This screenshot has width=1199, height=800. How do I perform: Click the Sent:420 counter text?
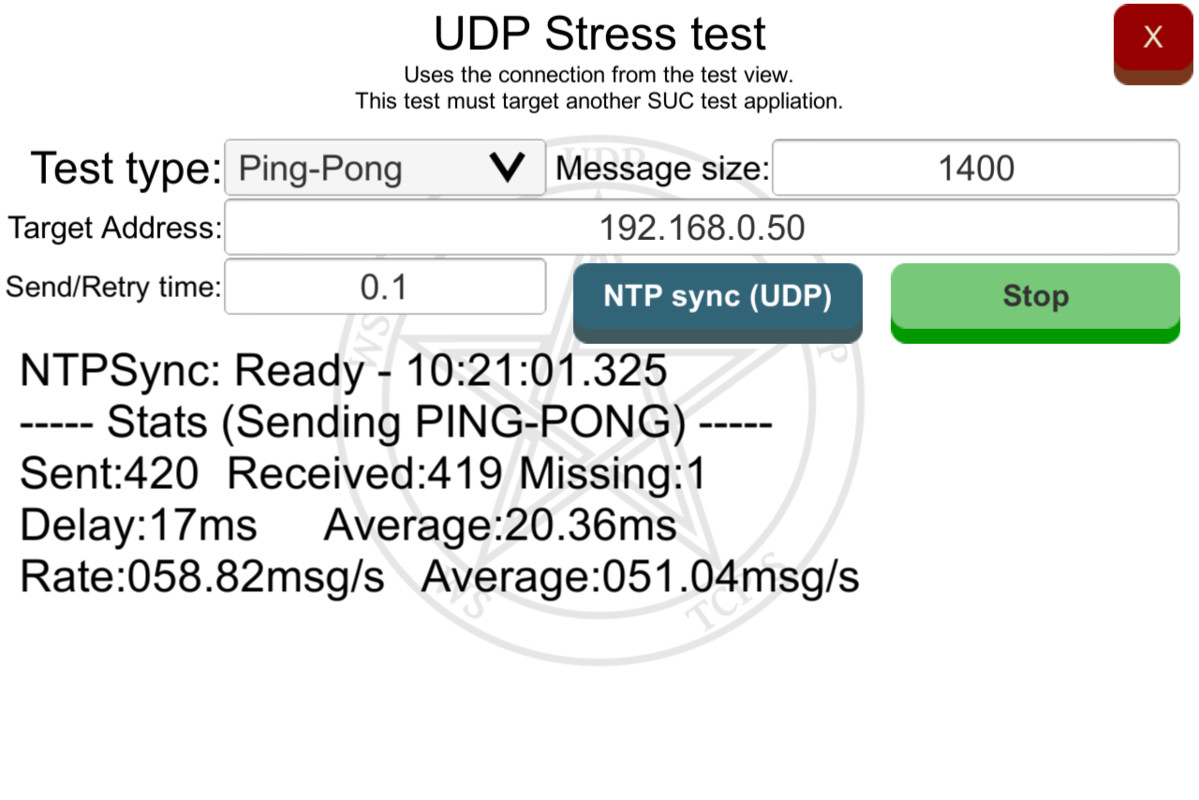click(x=109, y=473)
